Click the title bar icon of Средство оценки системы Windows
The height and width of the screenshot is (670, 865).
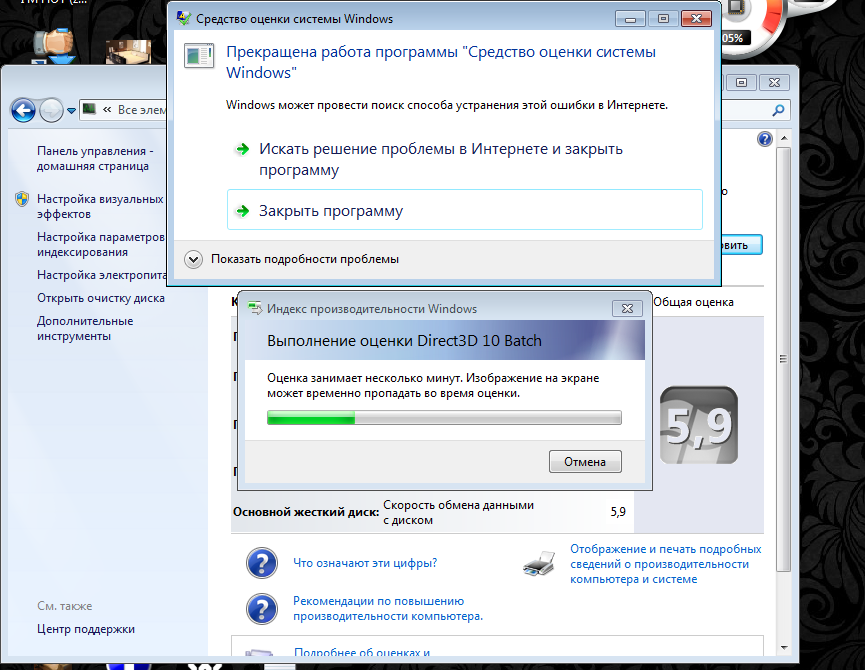184,18
